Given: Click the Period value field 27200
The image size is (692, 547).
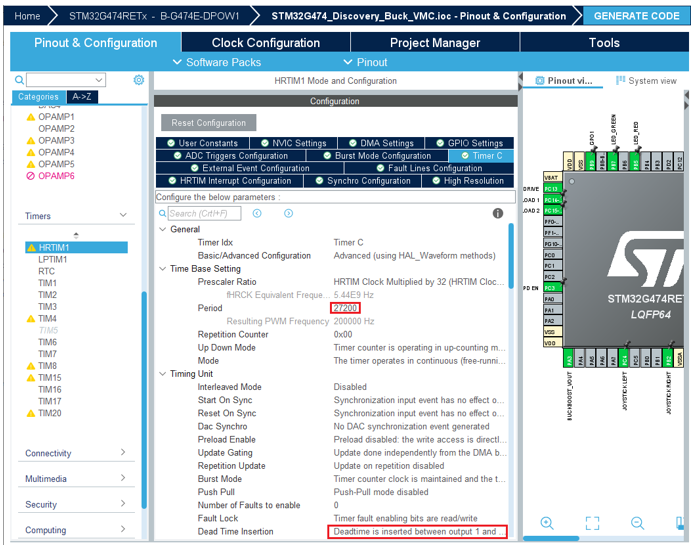Looking at the screenshot, I should click(x=345, y=308).
